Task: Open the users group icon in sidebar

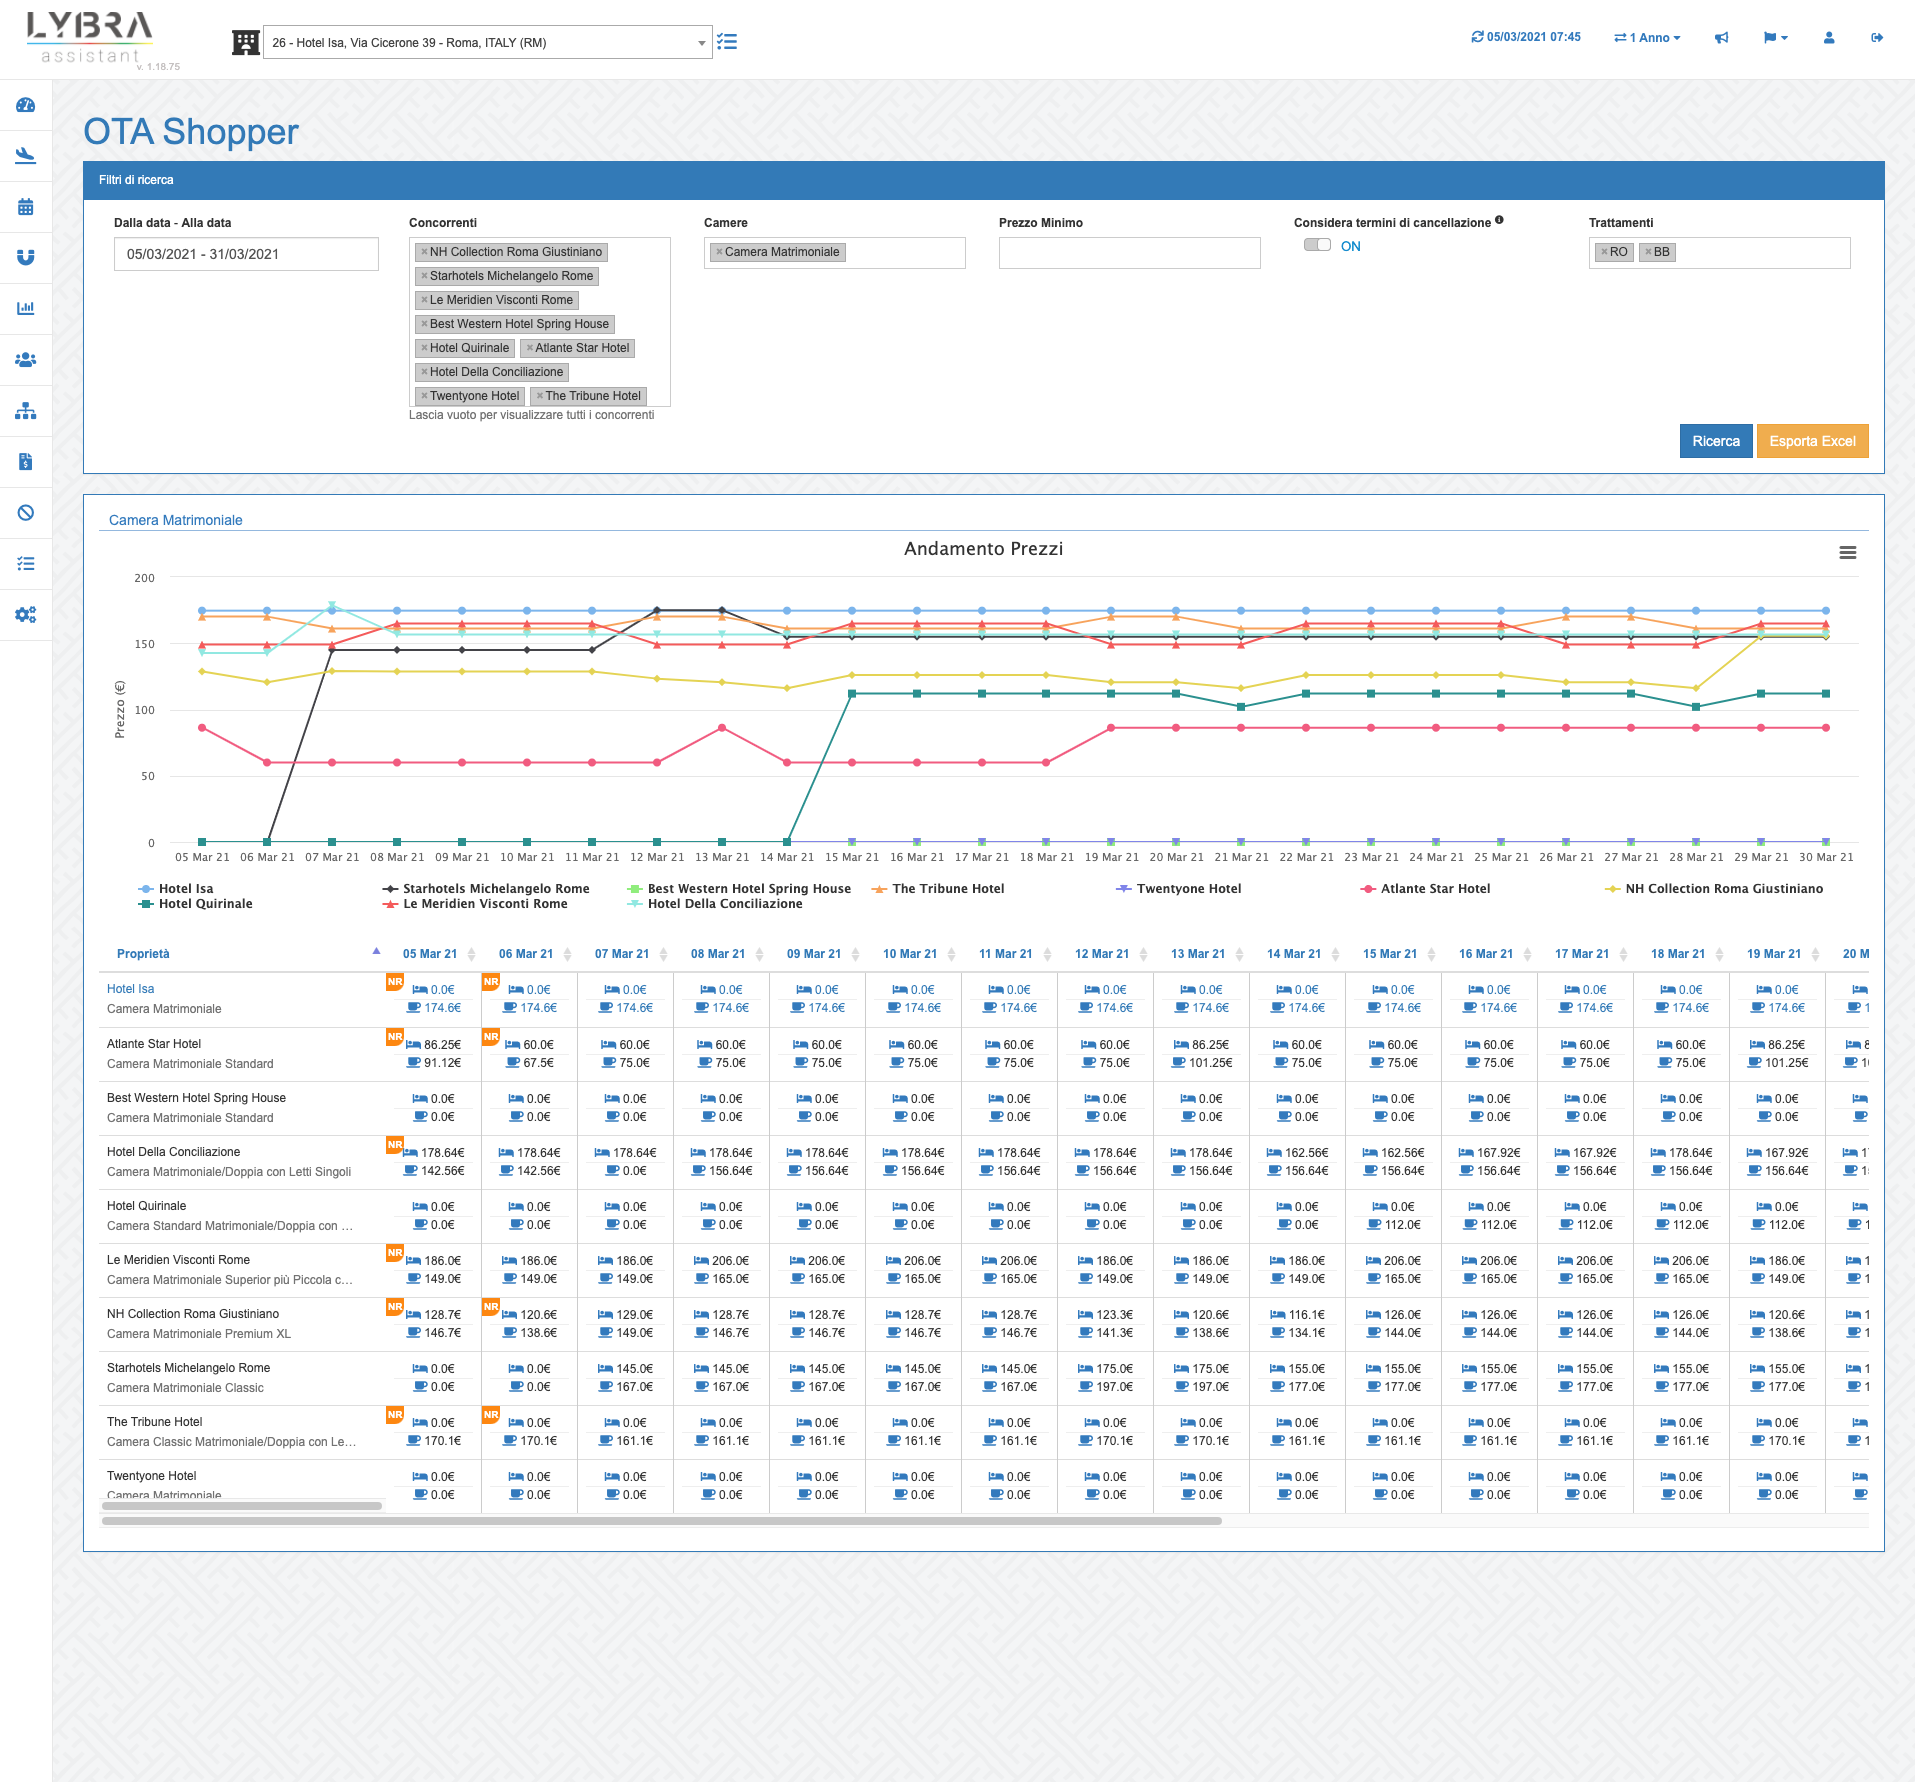Action: 26,359
